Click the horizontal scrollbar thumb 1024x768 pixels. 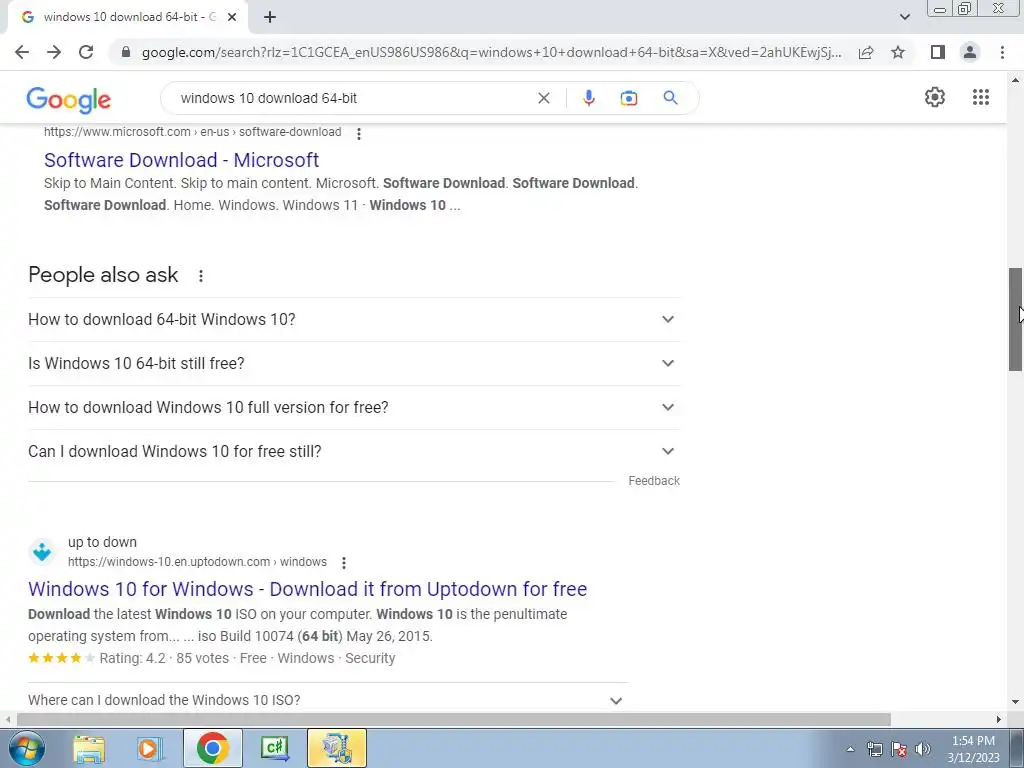tap(453, 719)
